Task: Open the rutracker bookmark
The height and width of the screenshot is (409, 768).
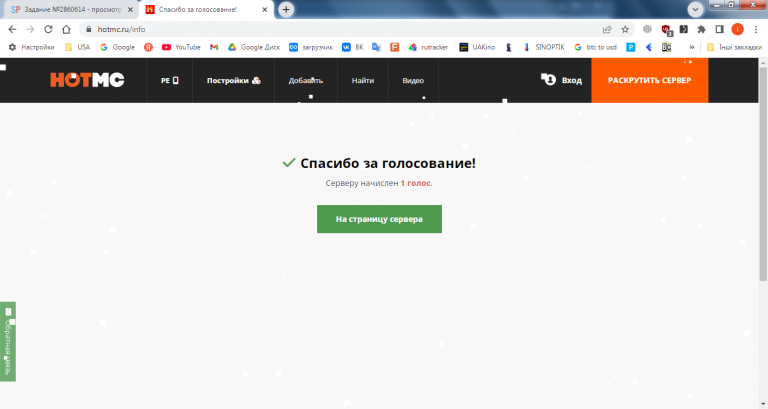Action: pyautogui.click(x=429, y=47)
